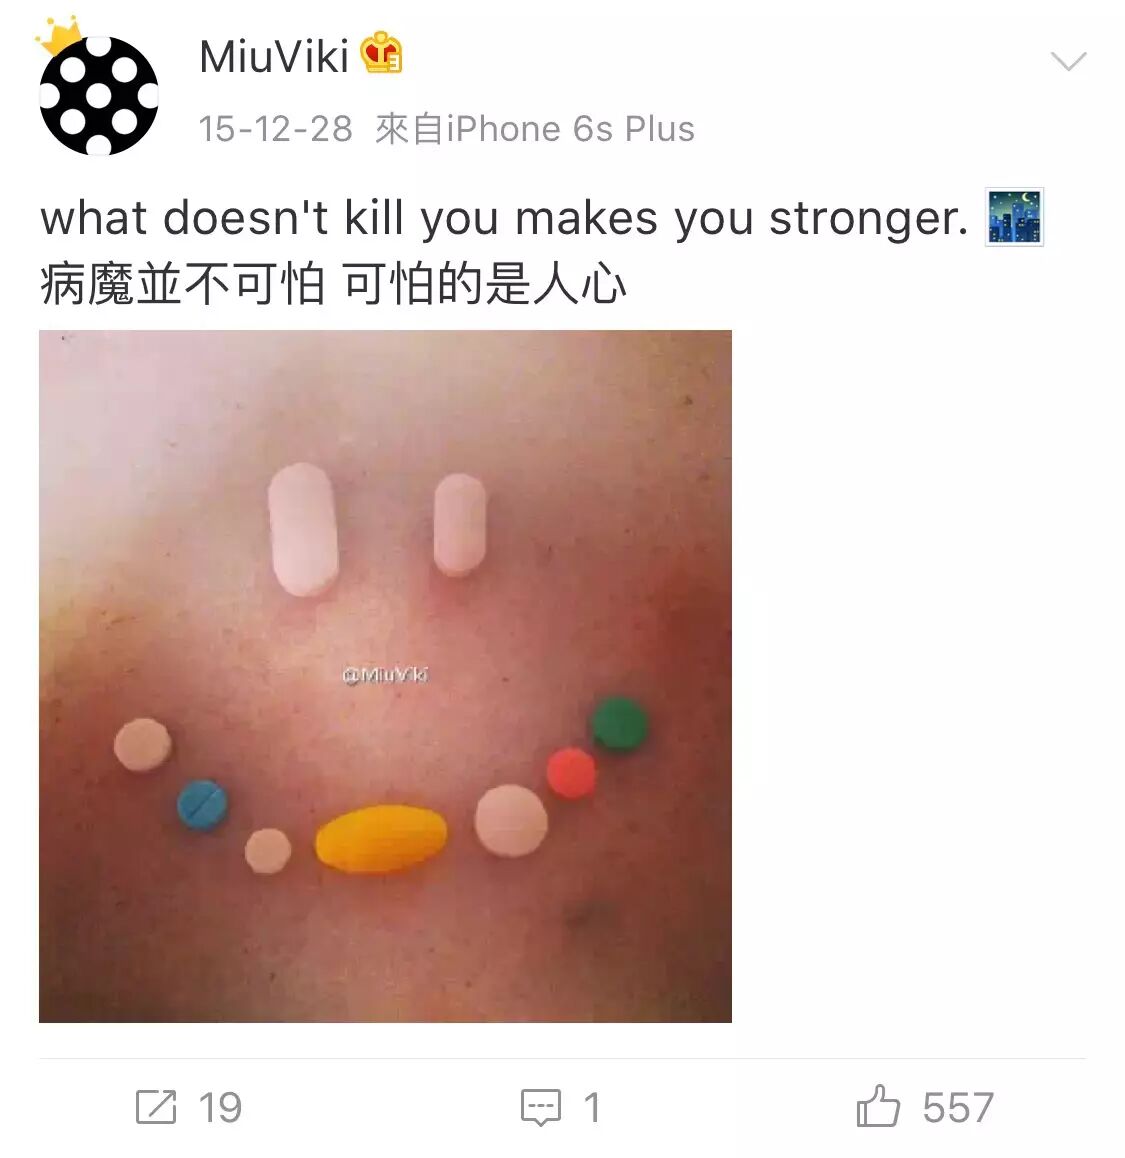This screenshot has height=1158, width=1125.
Task: Tap the @MiuViki watermark on the photo
Action: [x=386, y=674]
